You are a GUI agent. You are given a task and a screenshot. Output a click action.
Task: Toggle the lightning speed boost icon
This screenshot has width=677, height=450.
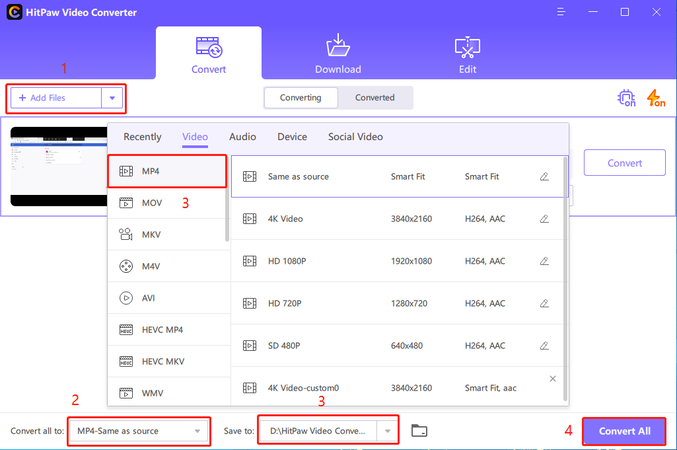tap(656, 98)
